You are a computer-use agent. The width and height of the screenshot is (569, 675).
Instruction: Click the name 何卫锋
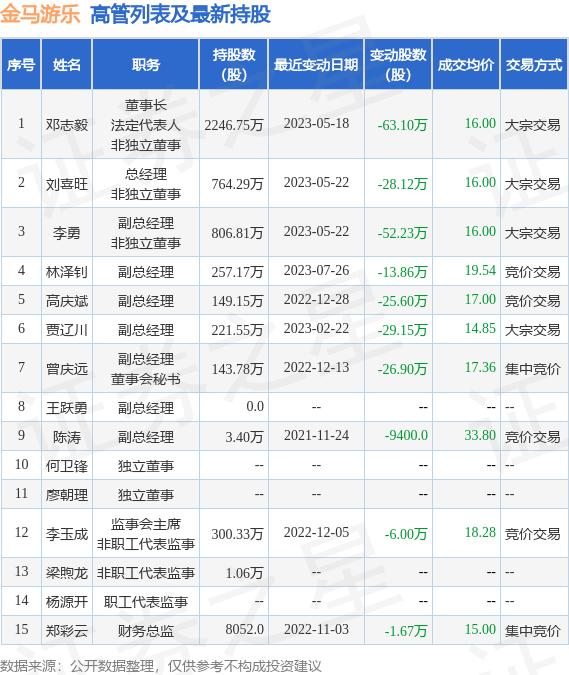67,465
